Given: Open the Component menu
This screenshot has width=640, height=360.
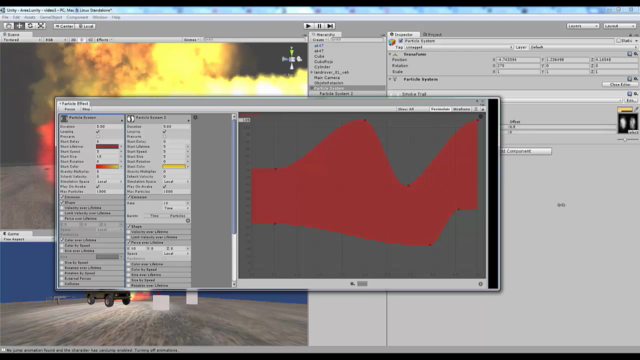Looking at the screenshot, I should click(x=77, y=17).
